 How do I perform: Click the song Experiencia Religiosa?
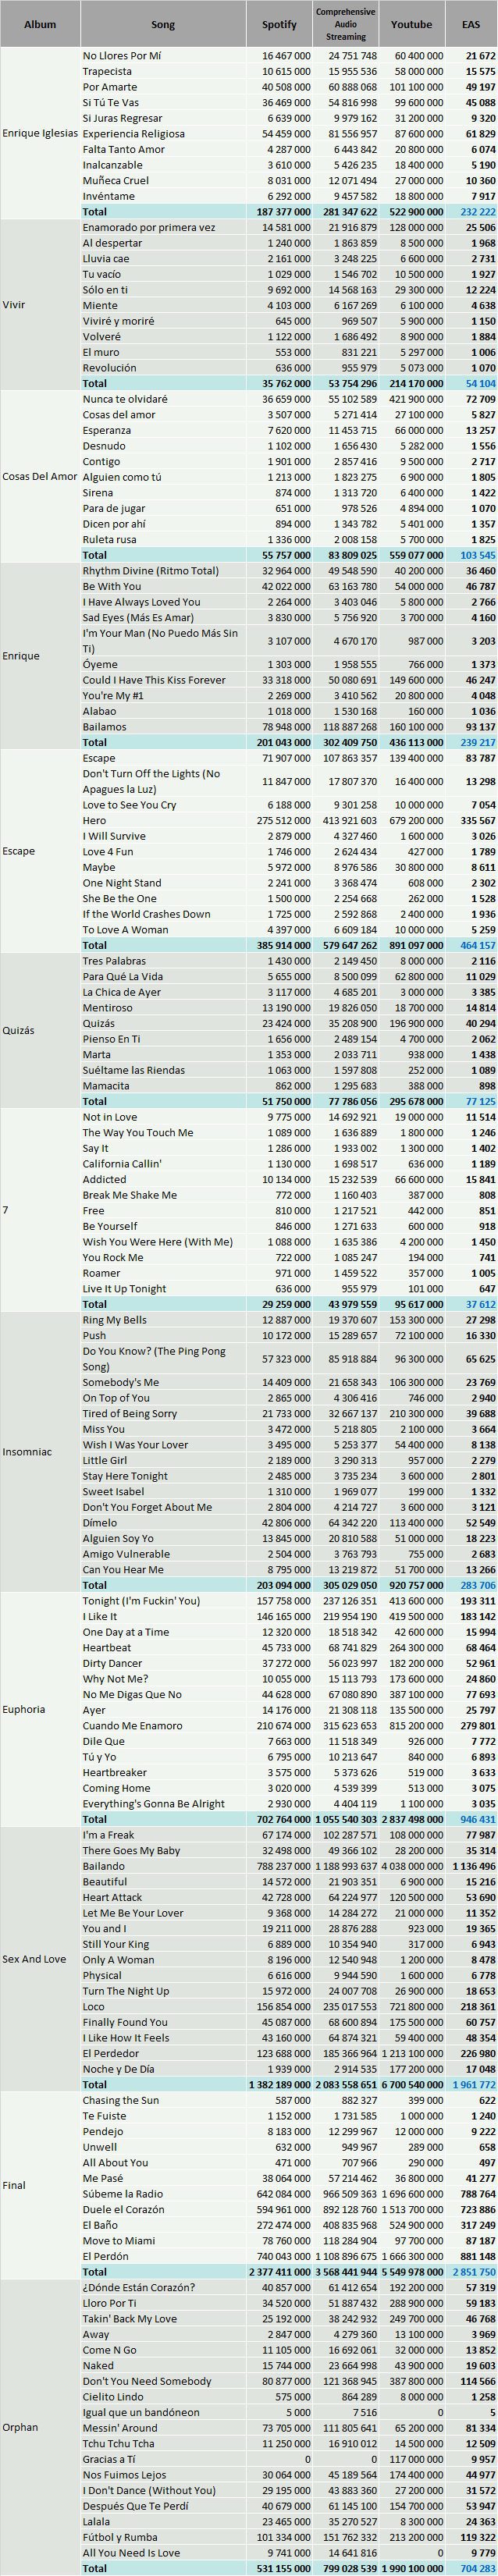click(x=134, y=133)
